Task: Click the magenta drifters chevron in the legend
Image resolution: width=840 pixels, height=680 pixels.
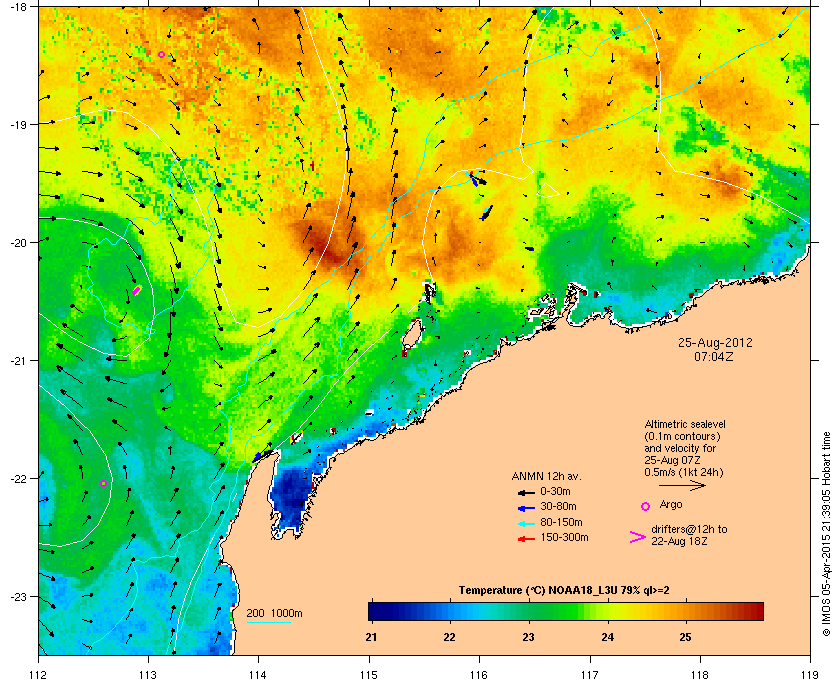Action: (x=638, y=537)
